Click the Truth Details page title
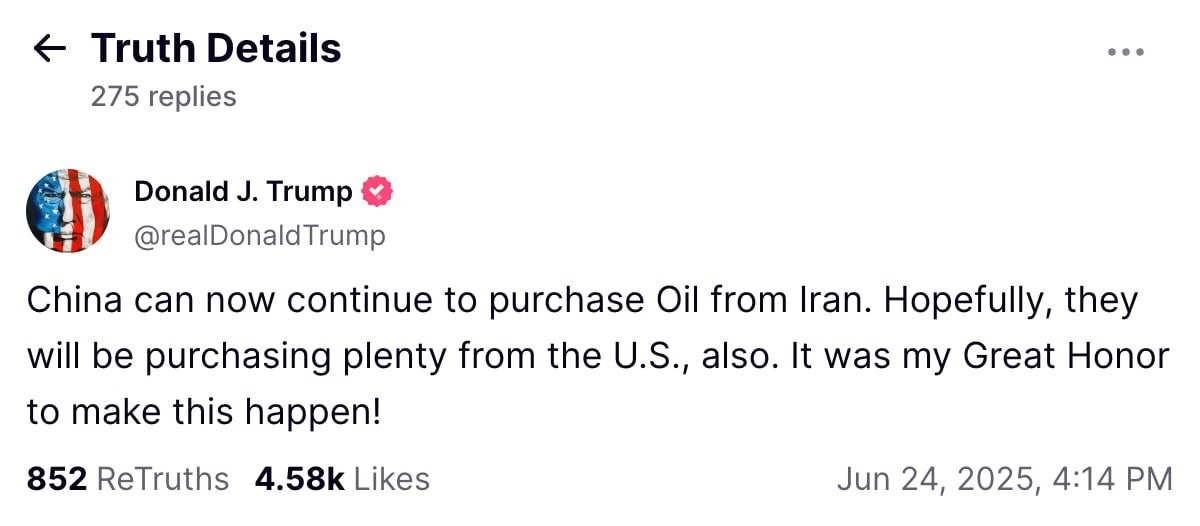Image resolution: width=1200 pixels, height=526 pixels. pyautogui.click(x=216, y=48)
